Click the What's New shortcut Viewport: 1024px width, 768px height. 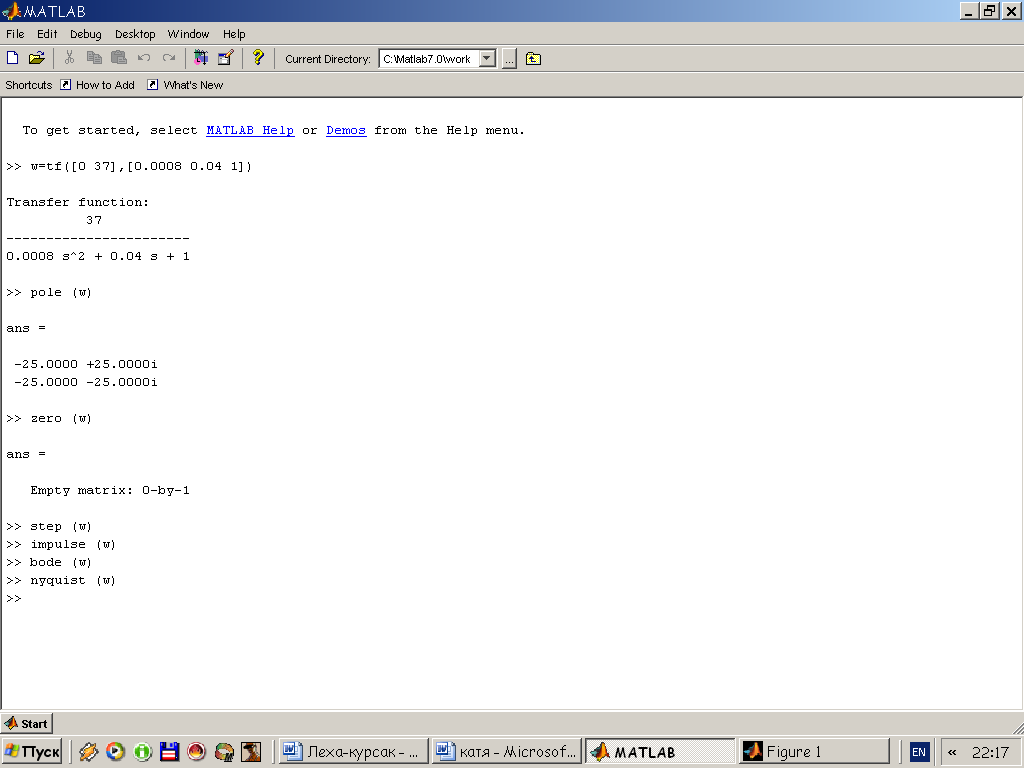[185, 85]
